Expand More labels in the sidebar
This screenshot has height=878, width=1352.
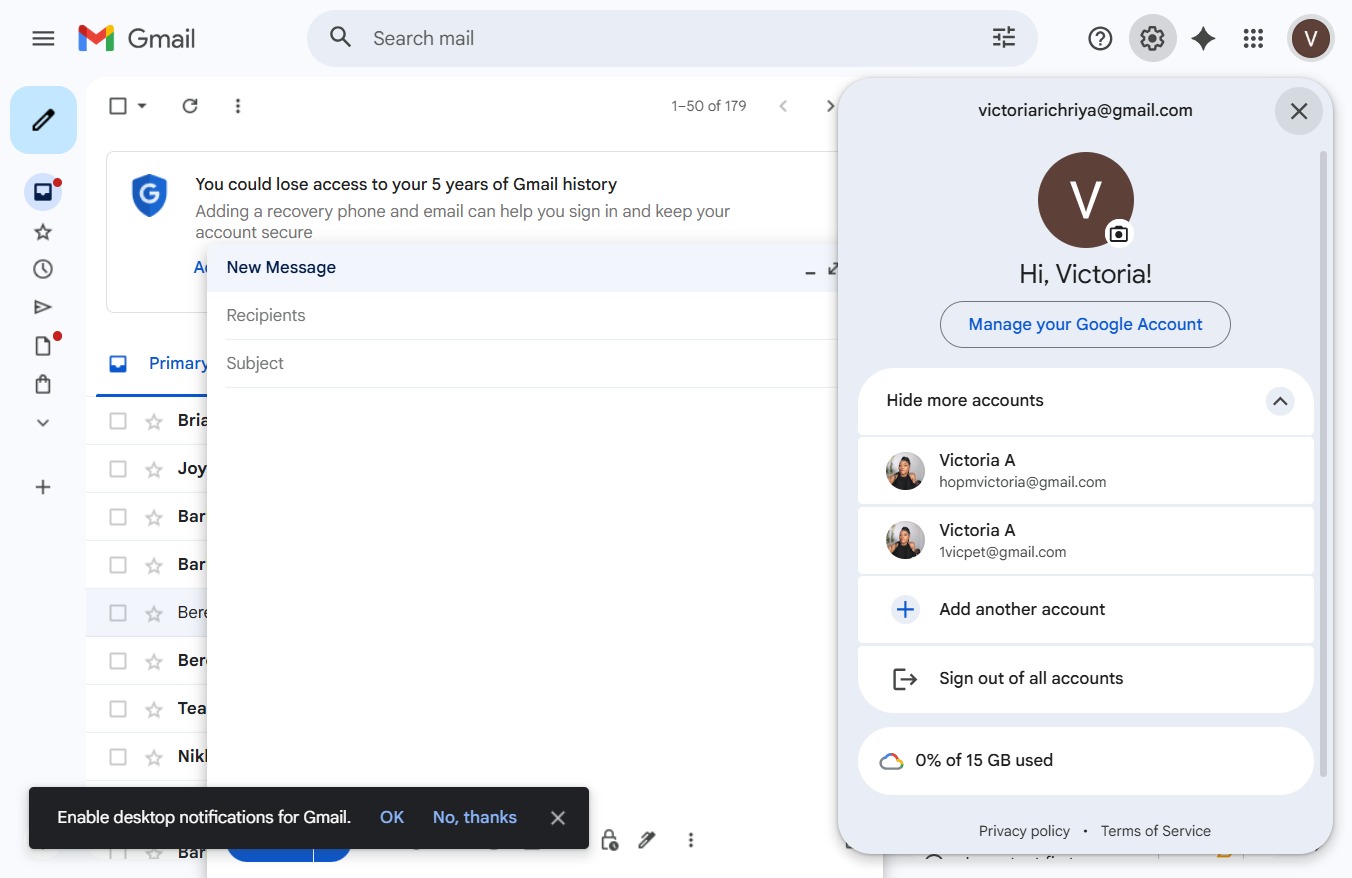(x=43, y=423)
